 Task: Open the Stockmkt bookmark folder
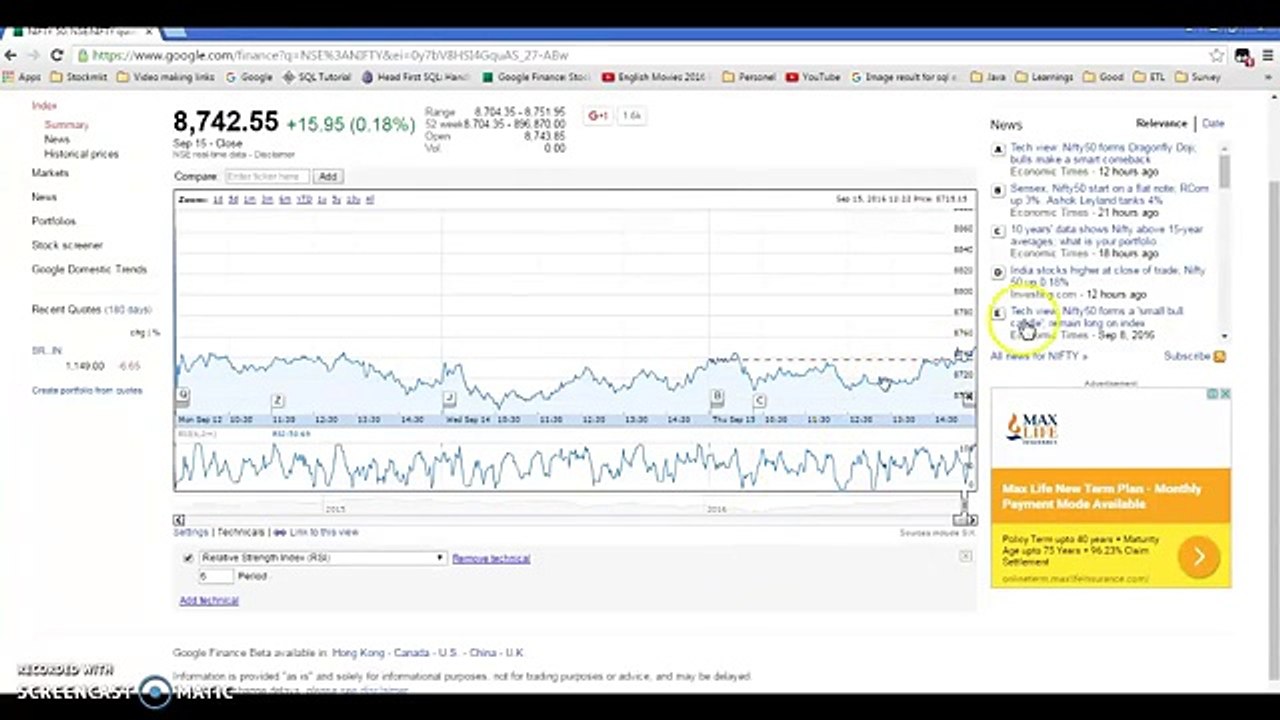pos(79,77)
